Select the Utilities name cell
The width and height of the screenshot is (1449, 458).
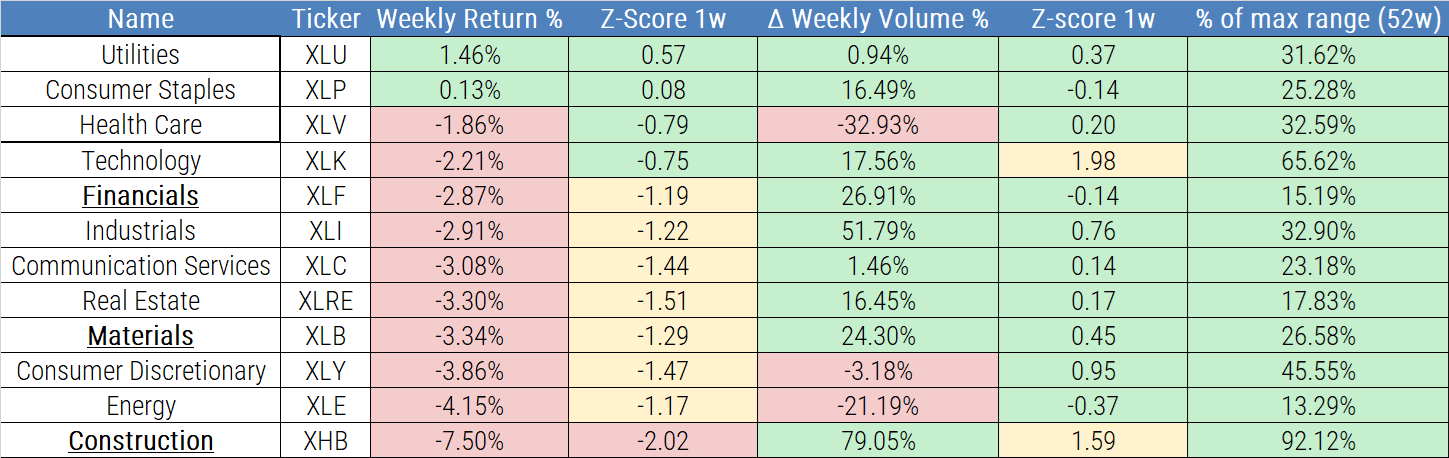pyautogui.click(x=140, y=55)
